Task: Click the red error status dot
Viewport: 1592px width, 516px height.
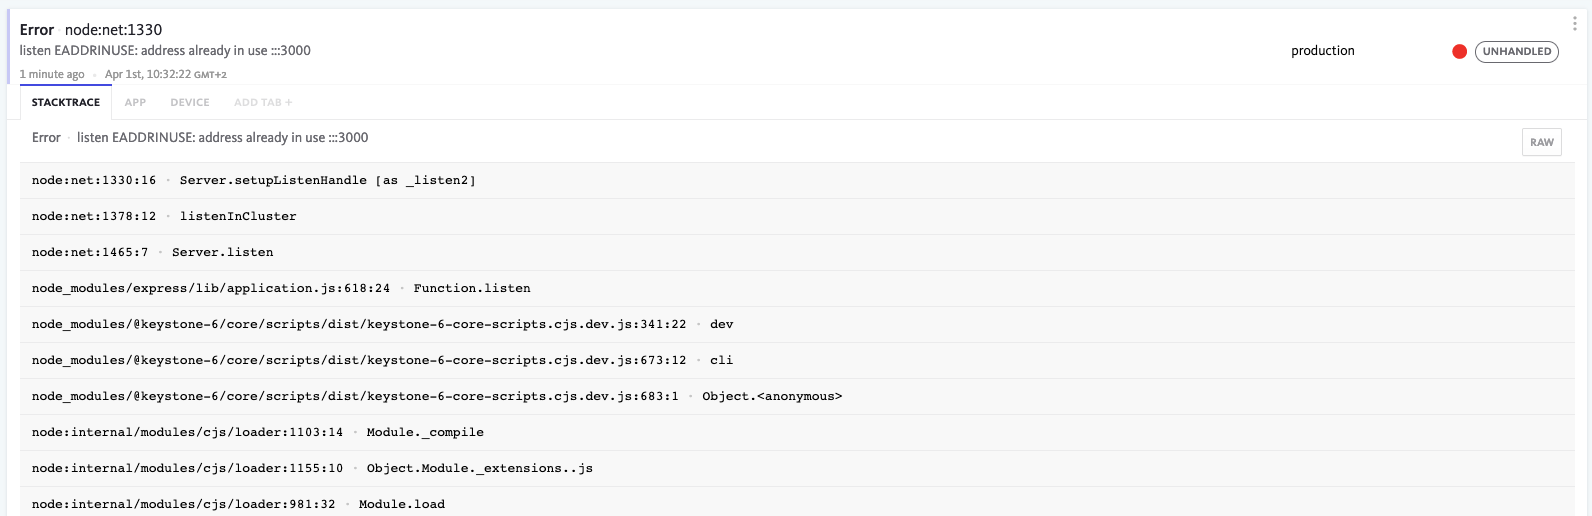Action: pyautogui.click(x=1459, y=51)
